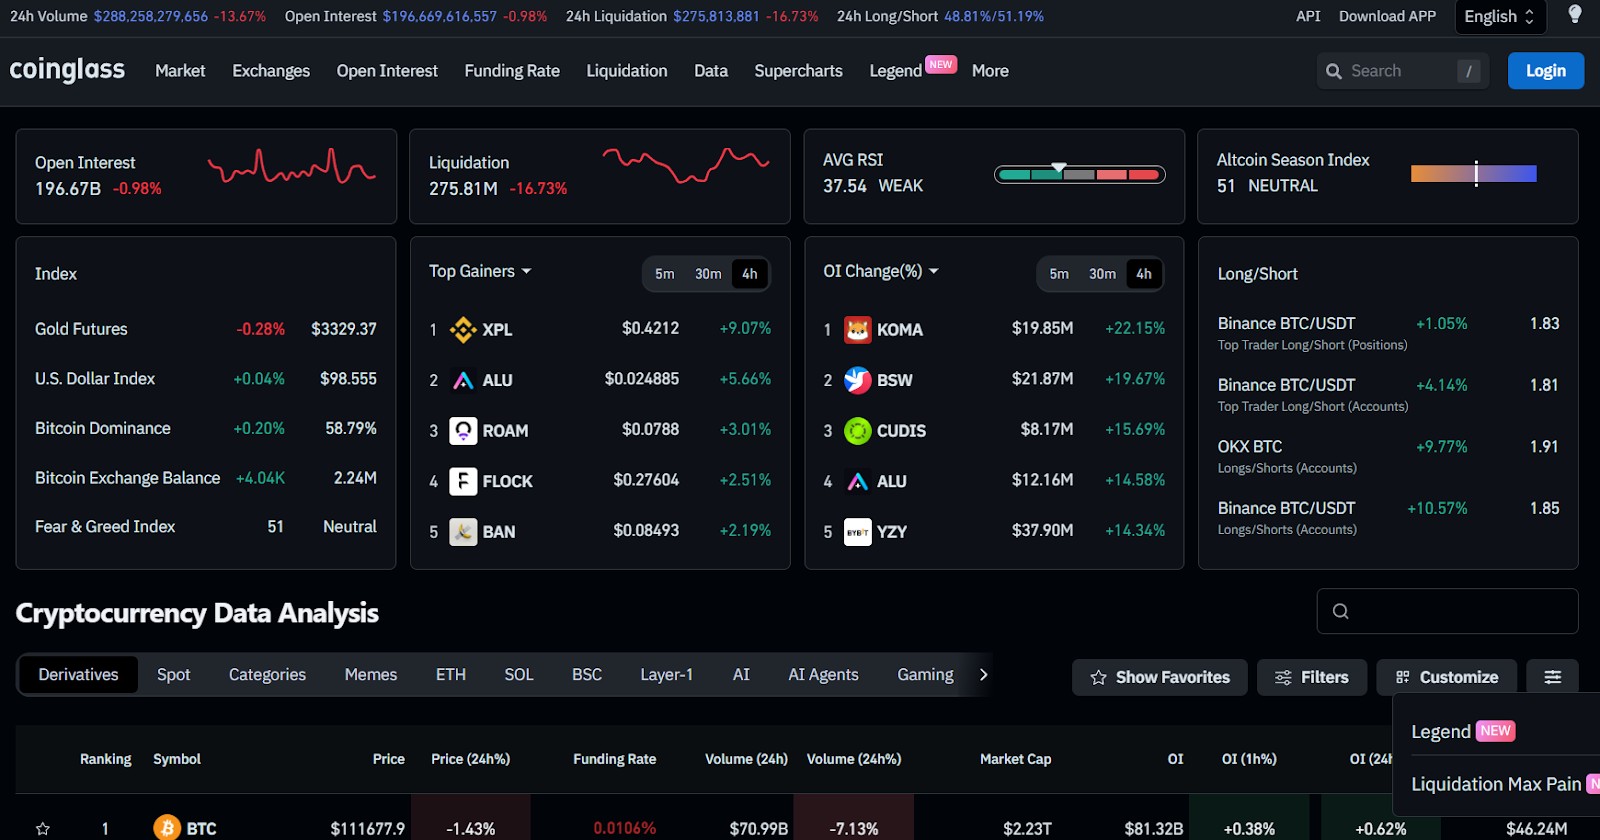Toggle the light bulb theme icon
This screenshot has height=840, width=1600.
coord(1575,14)
